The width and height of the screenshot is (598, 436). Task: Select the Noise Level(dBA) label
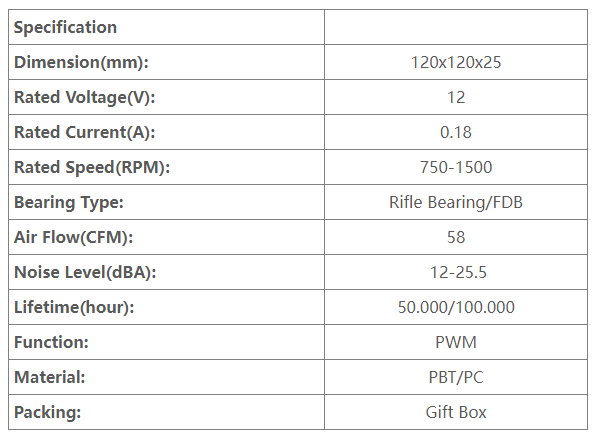pos(85,272)
